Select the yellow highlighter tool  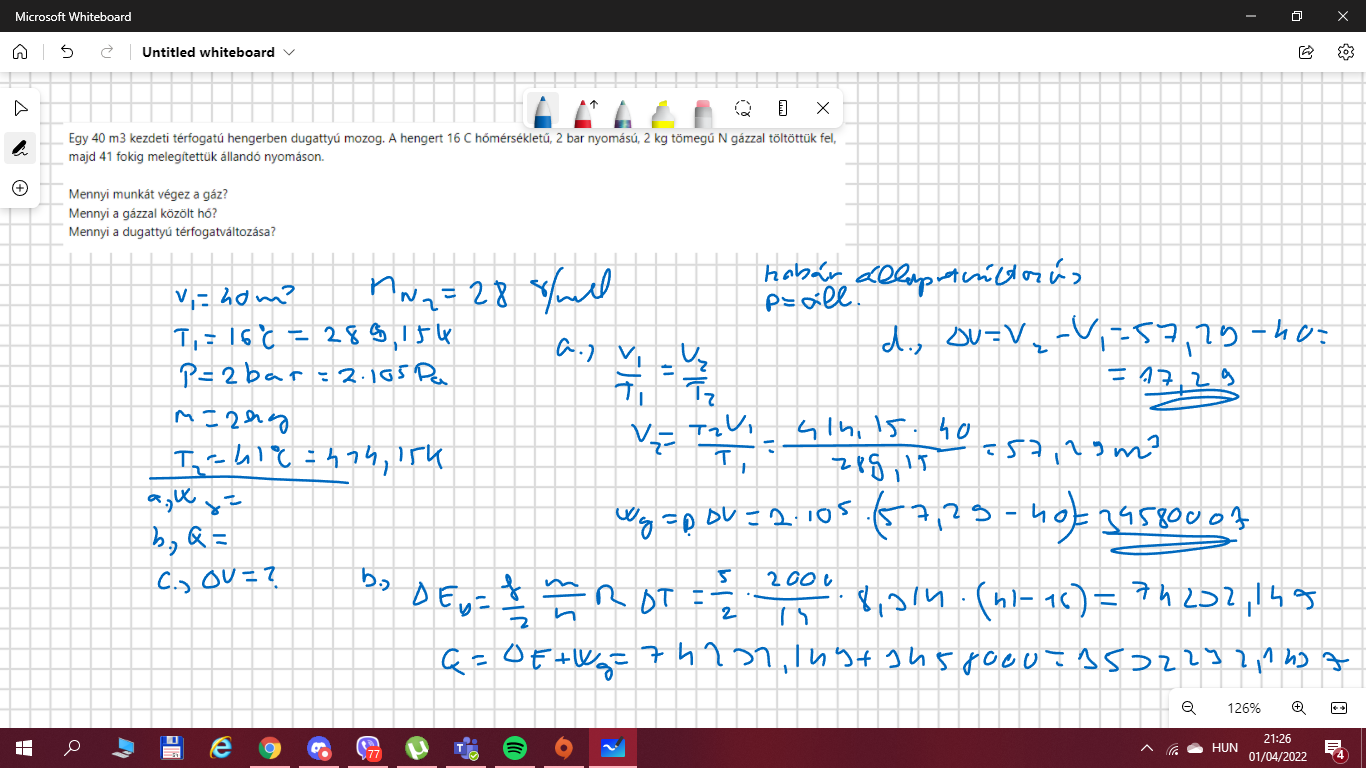(661, 108)
